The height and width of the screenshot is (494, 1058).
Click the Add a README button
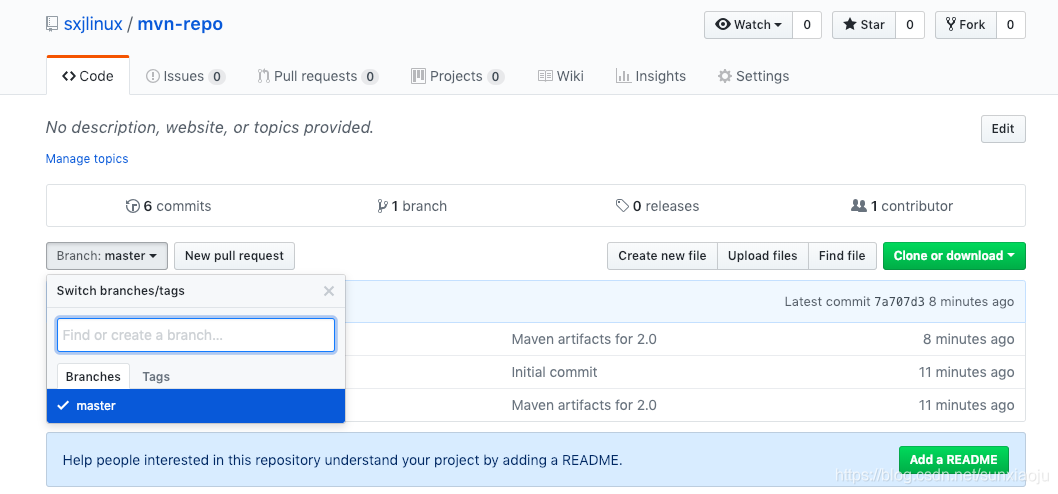[953, 460]
